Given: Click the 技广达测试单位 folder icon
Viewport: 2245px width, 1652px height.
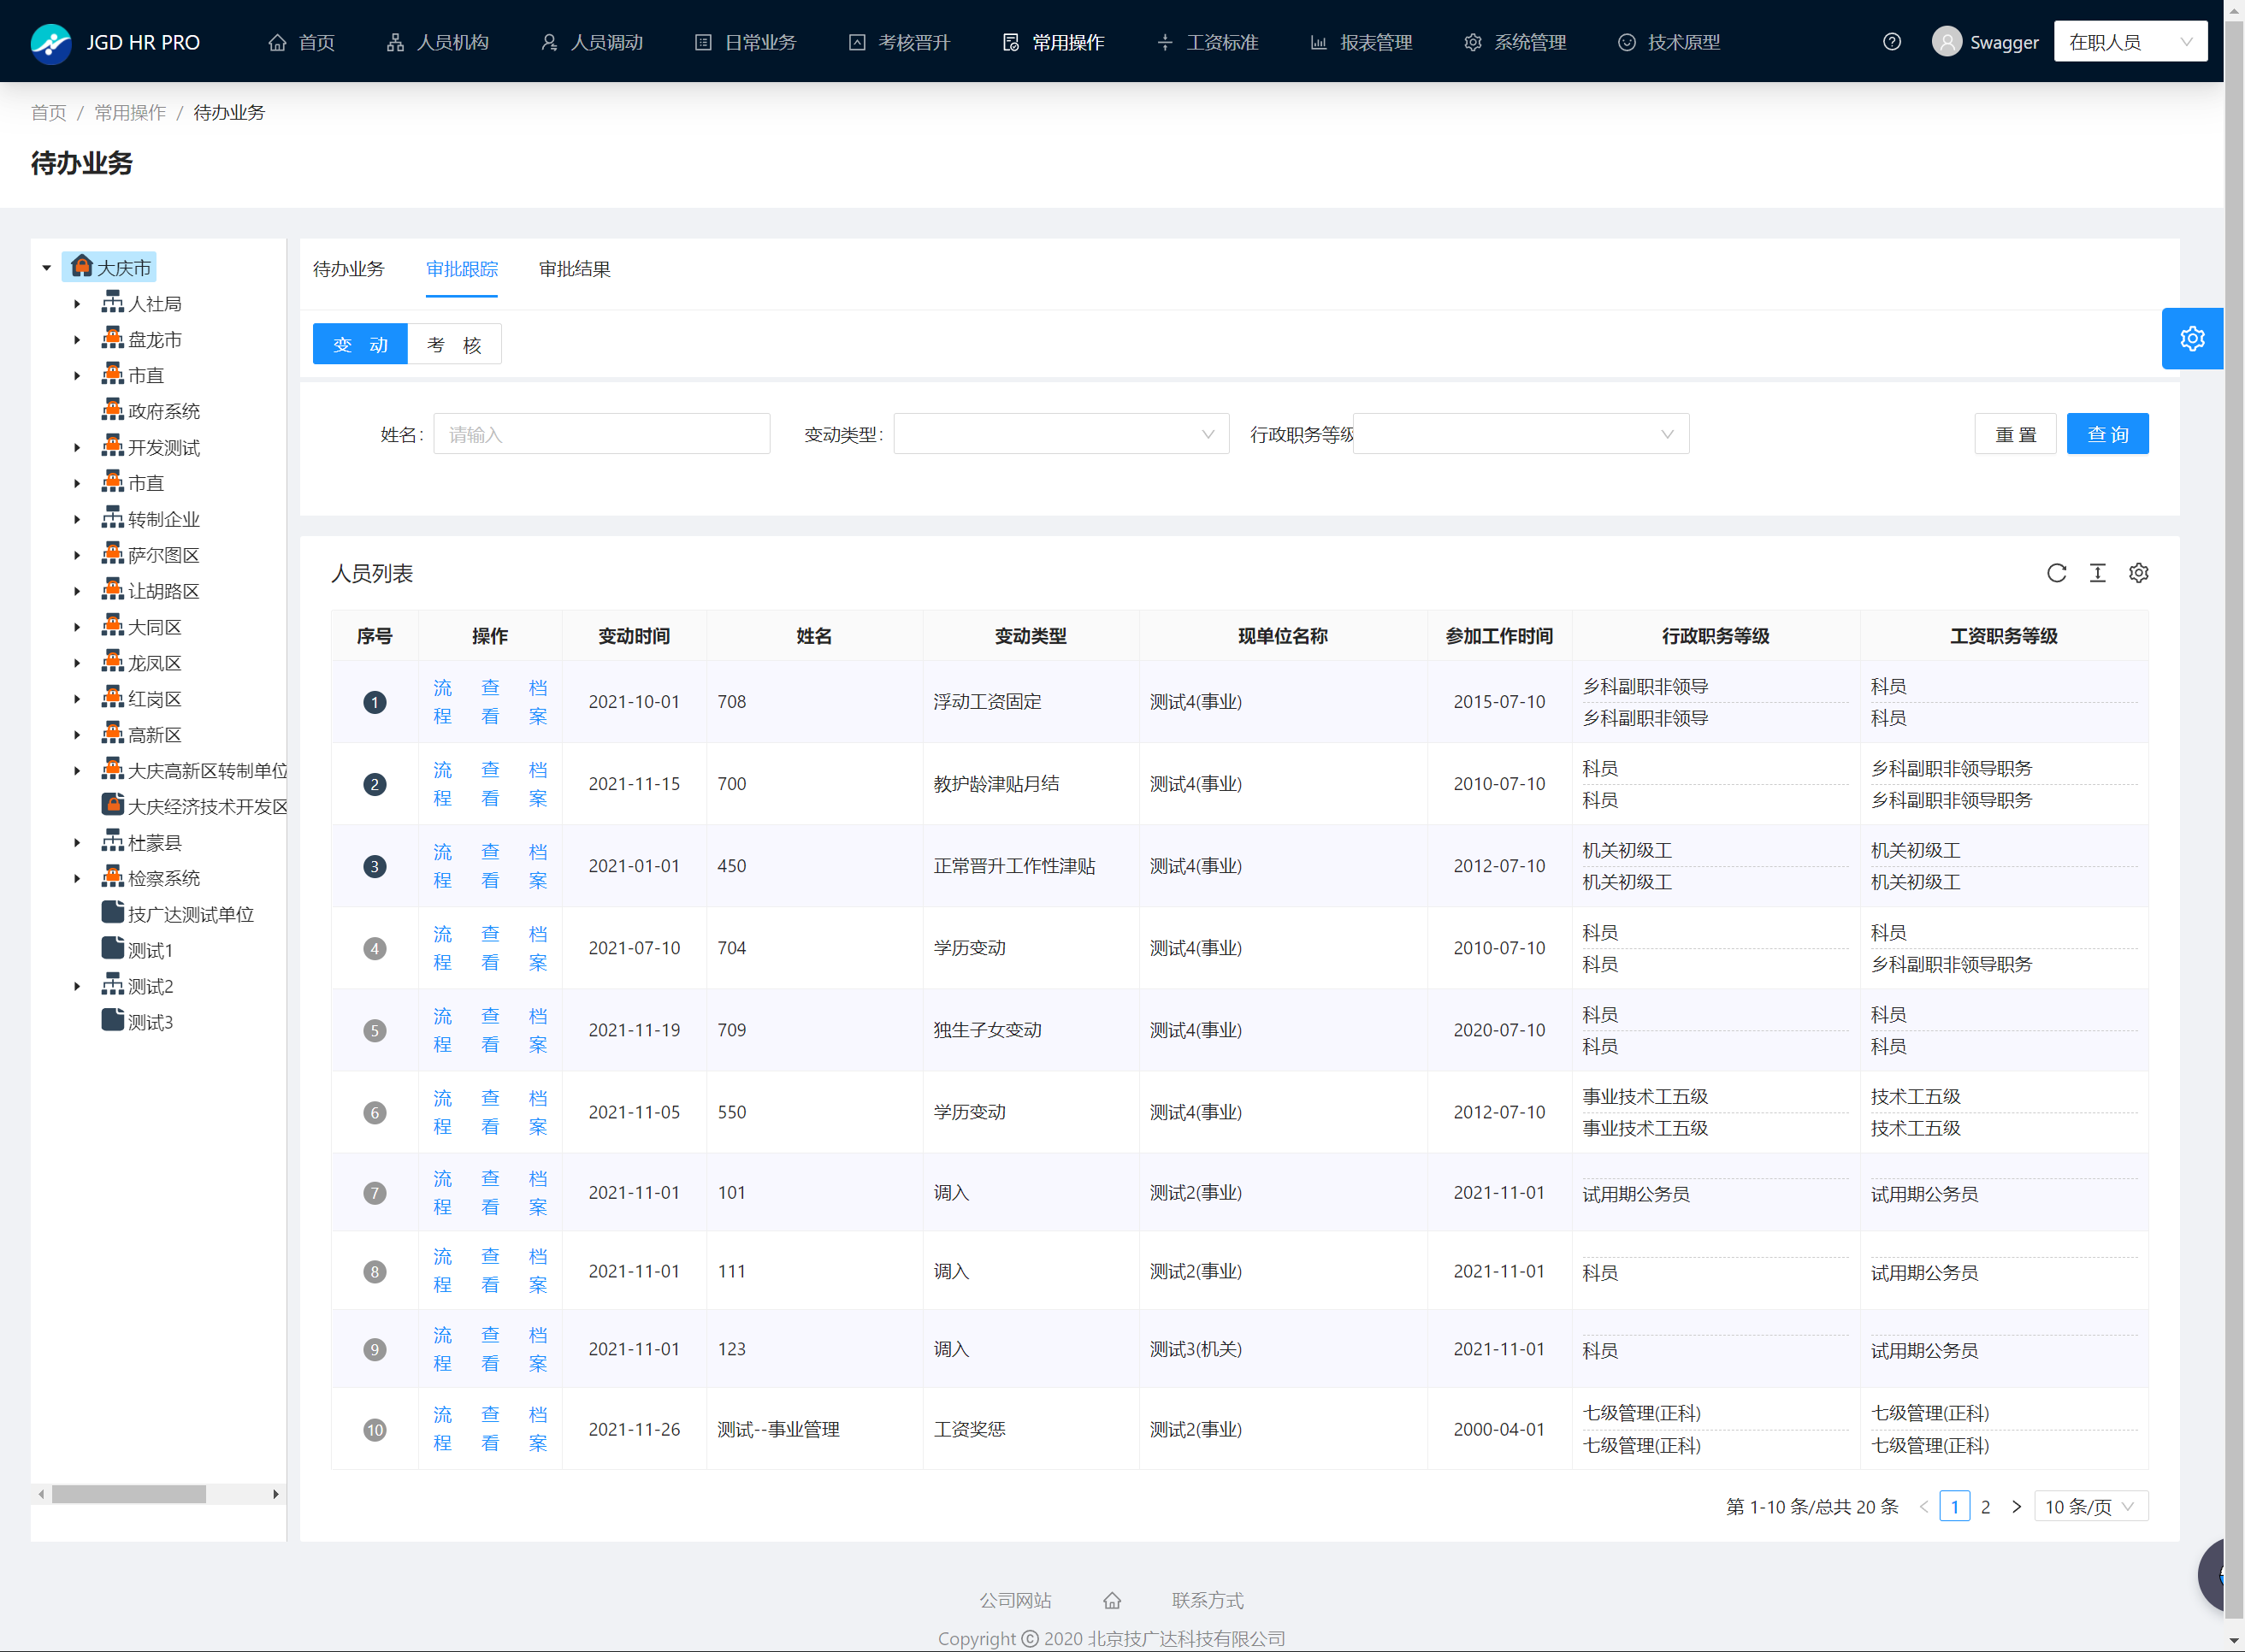Looking at the screenshot, I should 113,913.
